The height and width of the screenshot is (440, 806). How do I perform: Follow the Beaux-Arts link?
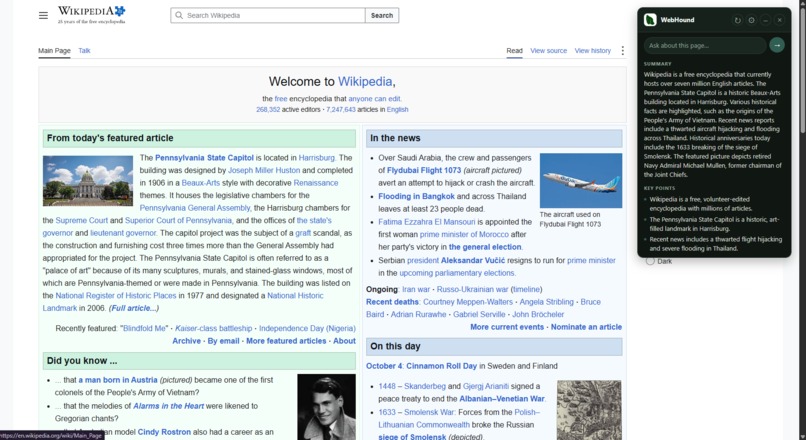200,182
